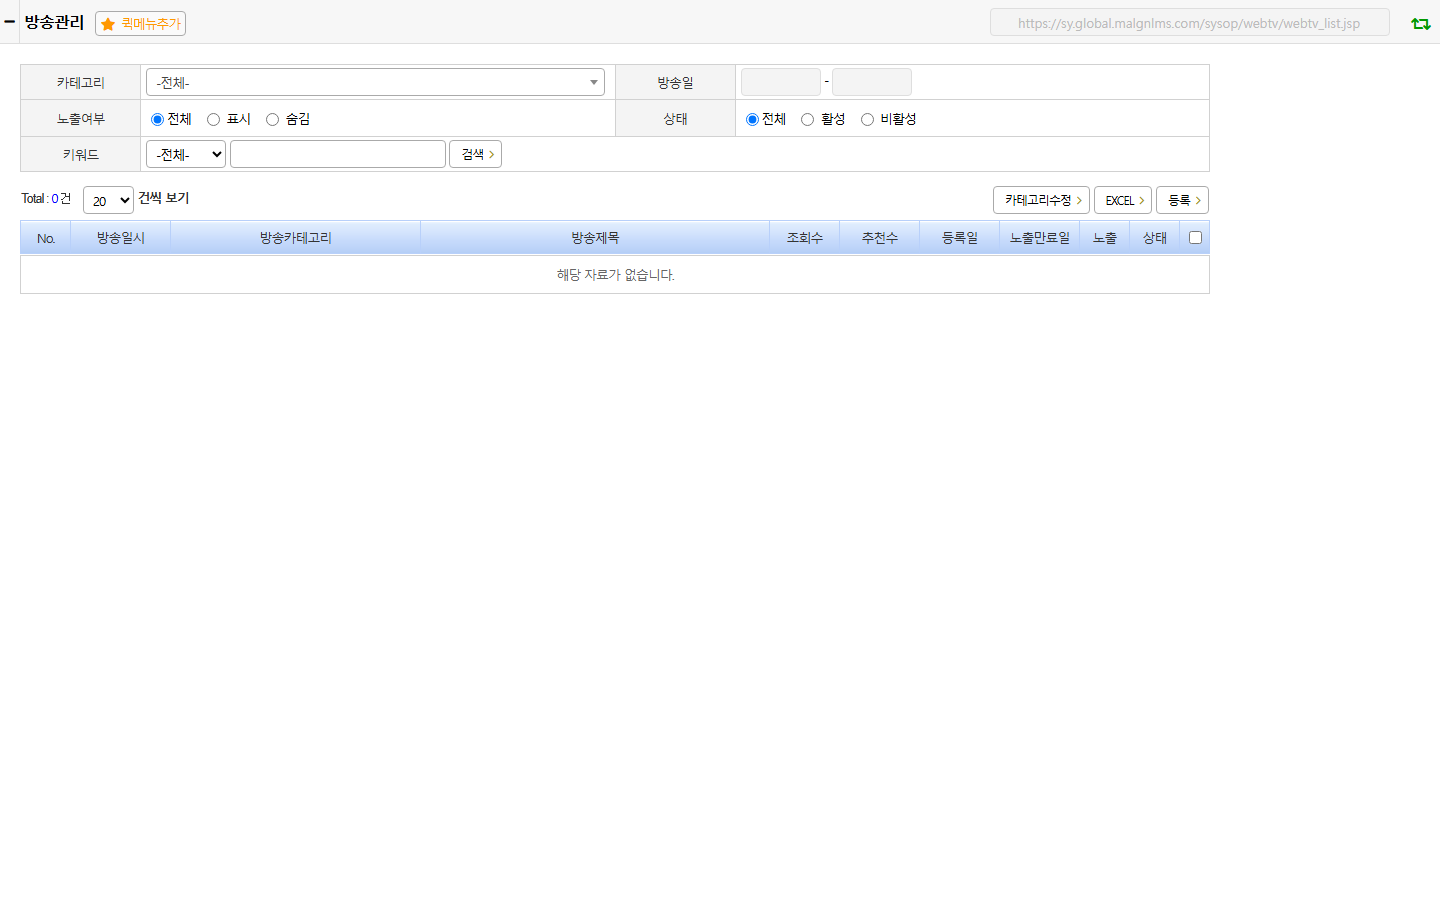Click the 등록일 column header
The height and width of the screenshot is (900, 1440).
[x=960, y=238]
